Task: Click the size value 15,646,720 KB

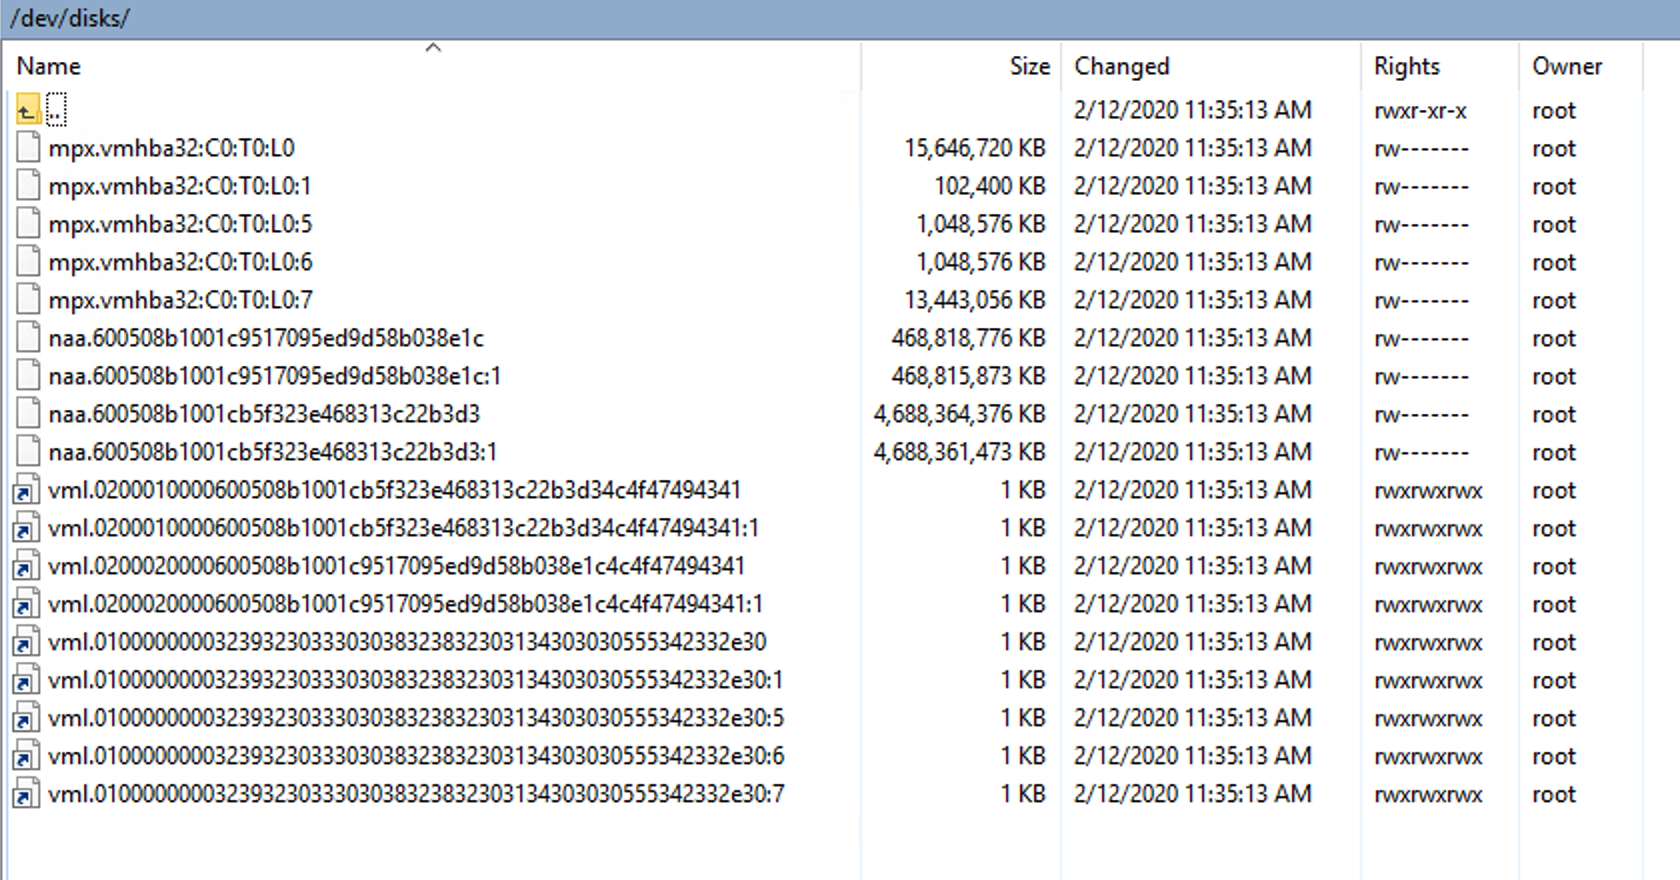Action: [x=975, y=148]
